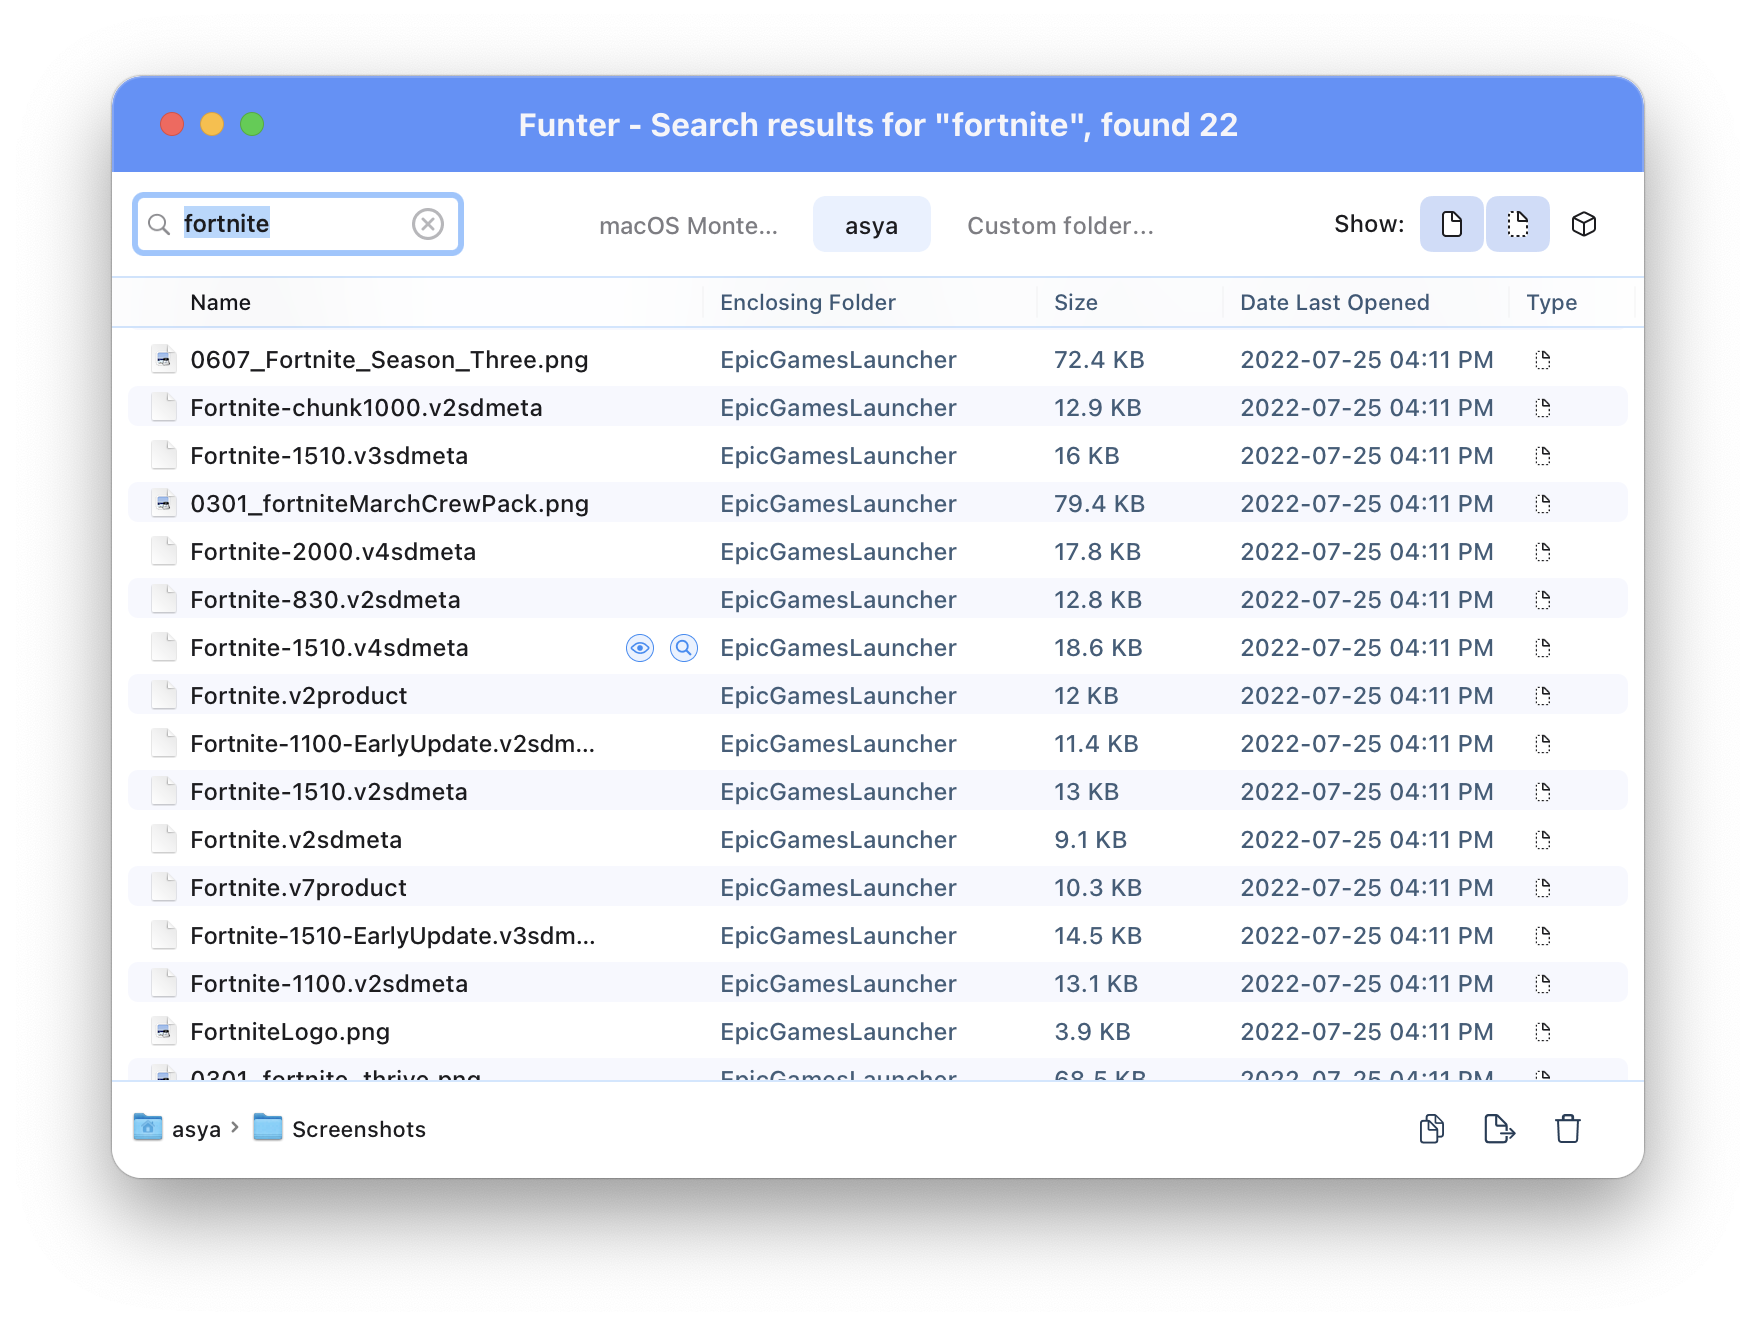Minimize the Funter window
This screenshot has width=1756, height=1326.
point(212,124)
